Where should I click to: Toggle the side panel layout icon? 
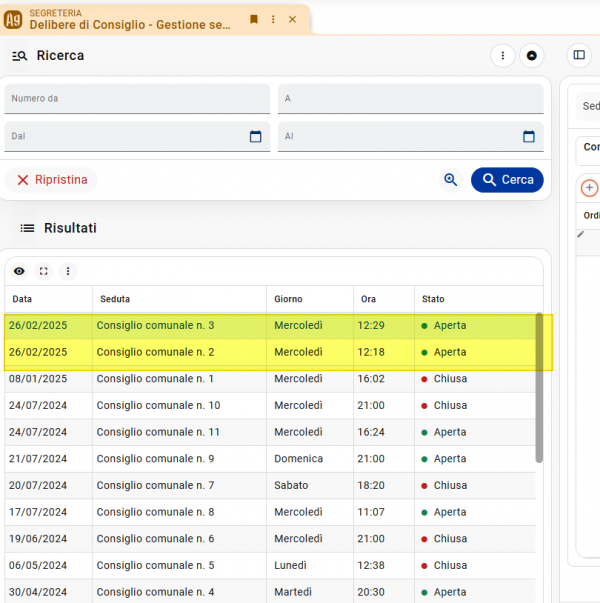click(579, 55)
